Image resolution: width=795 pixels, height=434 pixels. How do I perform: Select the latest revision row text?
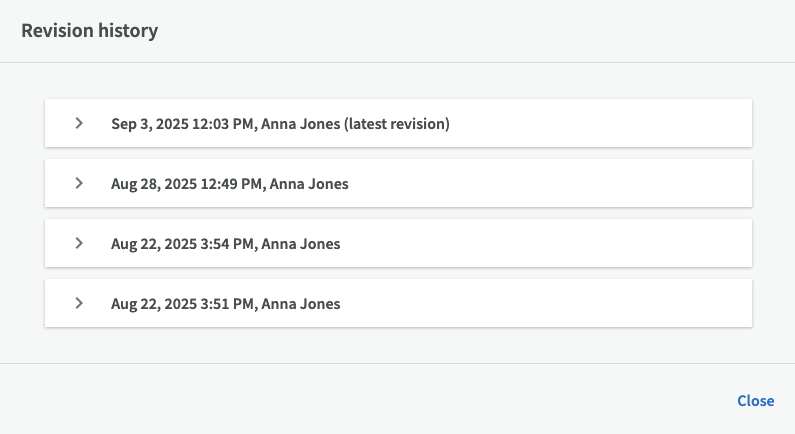pyautogui.click(x=280, y=124)
